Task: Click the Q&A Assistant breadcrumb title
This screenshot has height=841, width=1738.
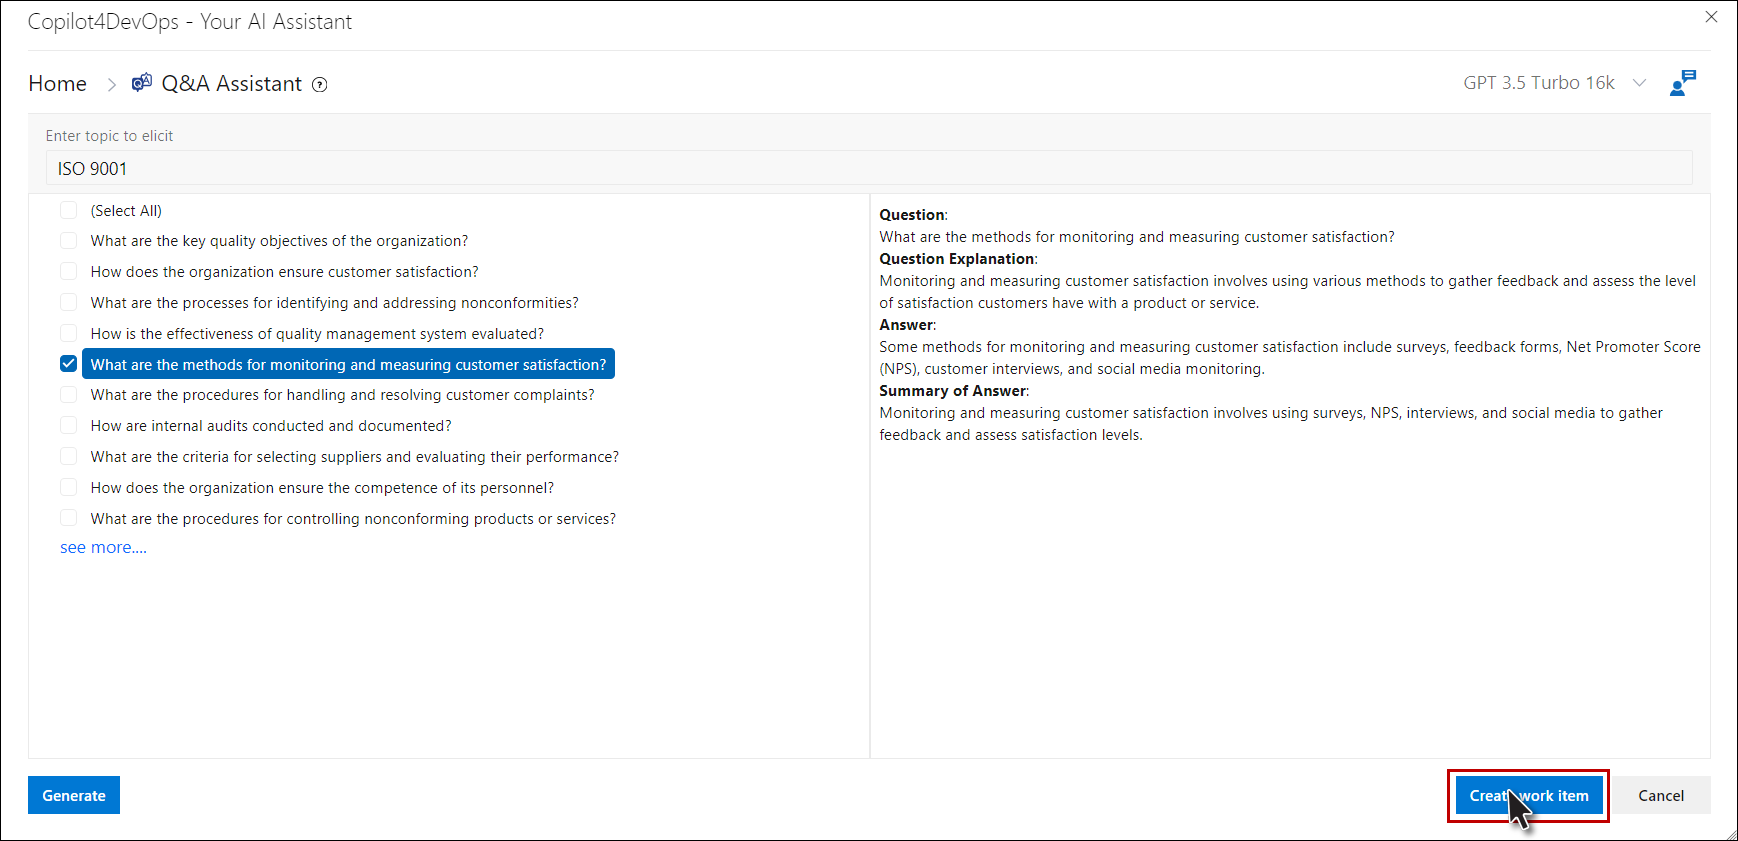Action: click(232, 84)
